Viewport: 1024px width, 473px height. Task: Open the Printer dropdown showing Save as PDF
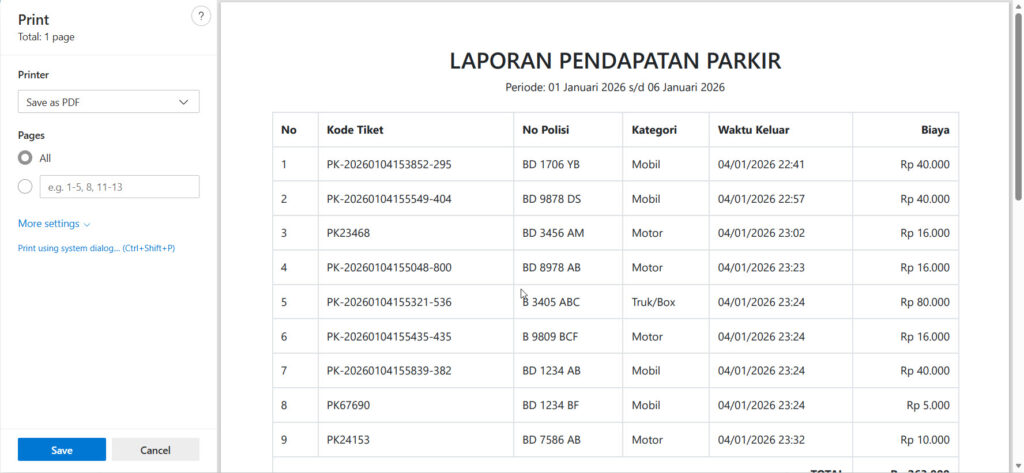coord(108,102)
